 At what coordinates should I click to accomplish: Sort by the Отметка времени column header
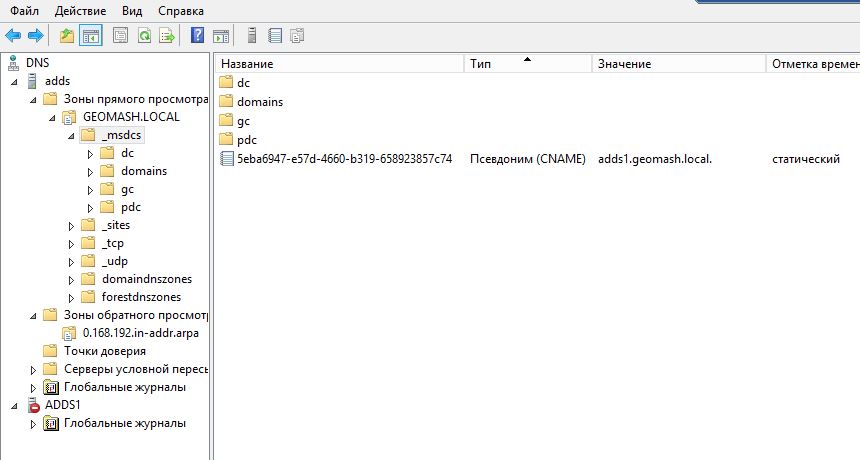tap(813, 64)
